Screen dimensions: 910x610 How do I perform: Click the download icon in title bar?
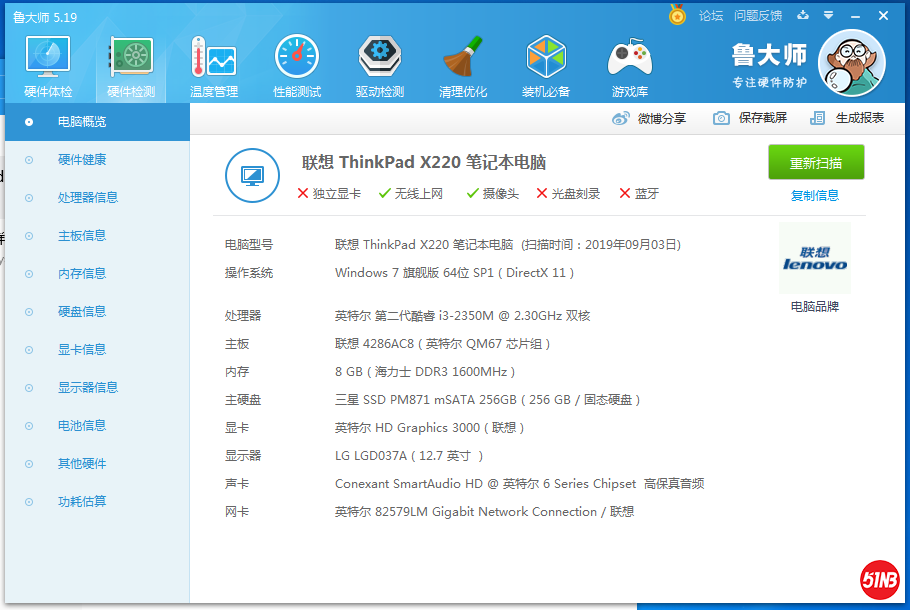803,16
